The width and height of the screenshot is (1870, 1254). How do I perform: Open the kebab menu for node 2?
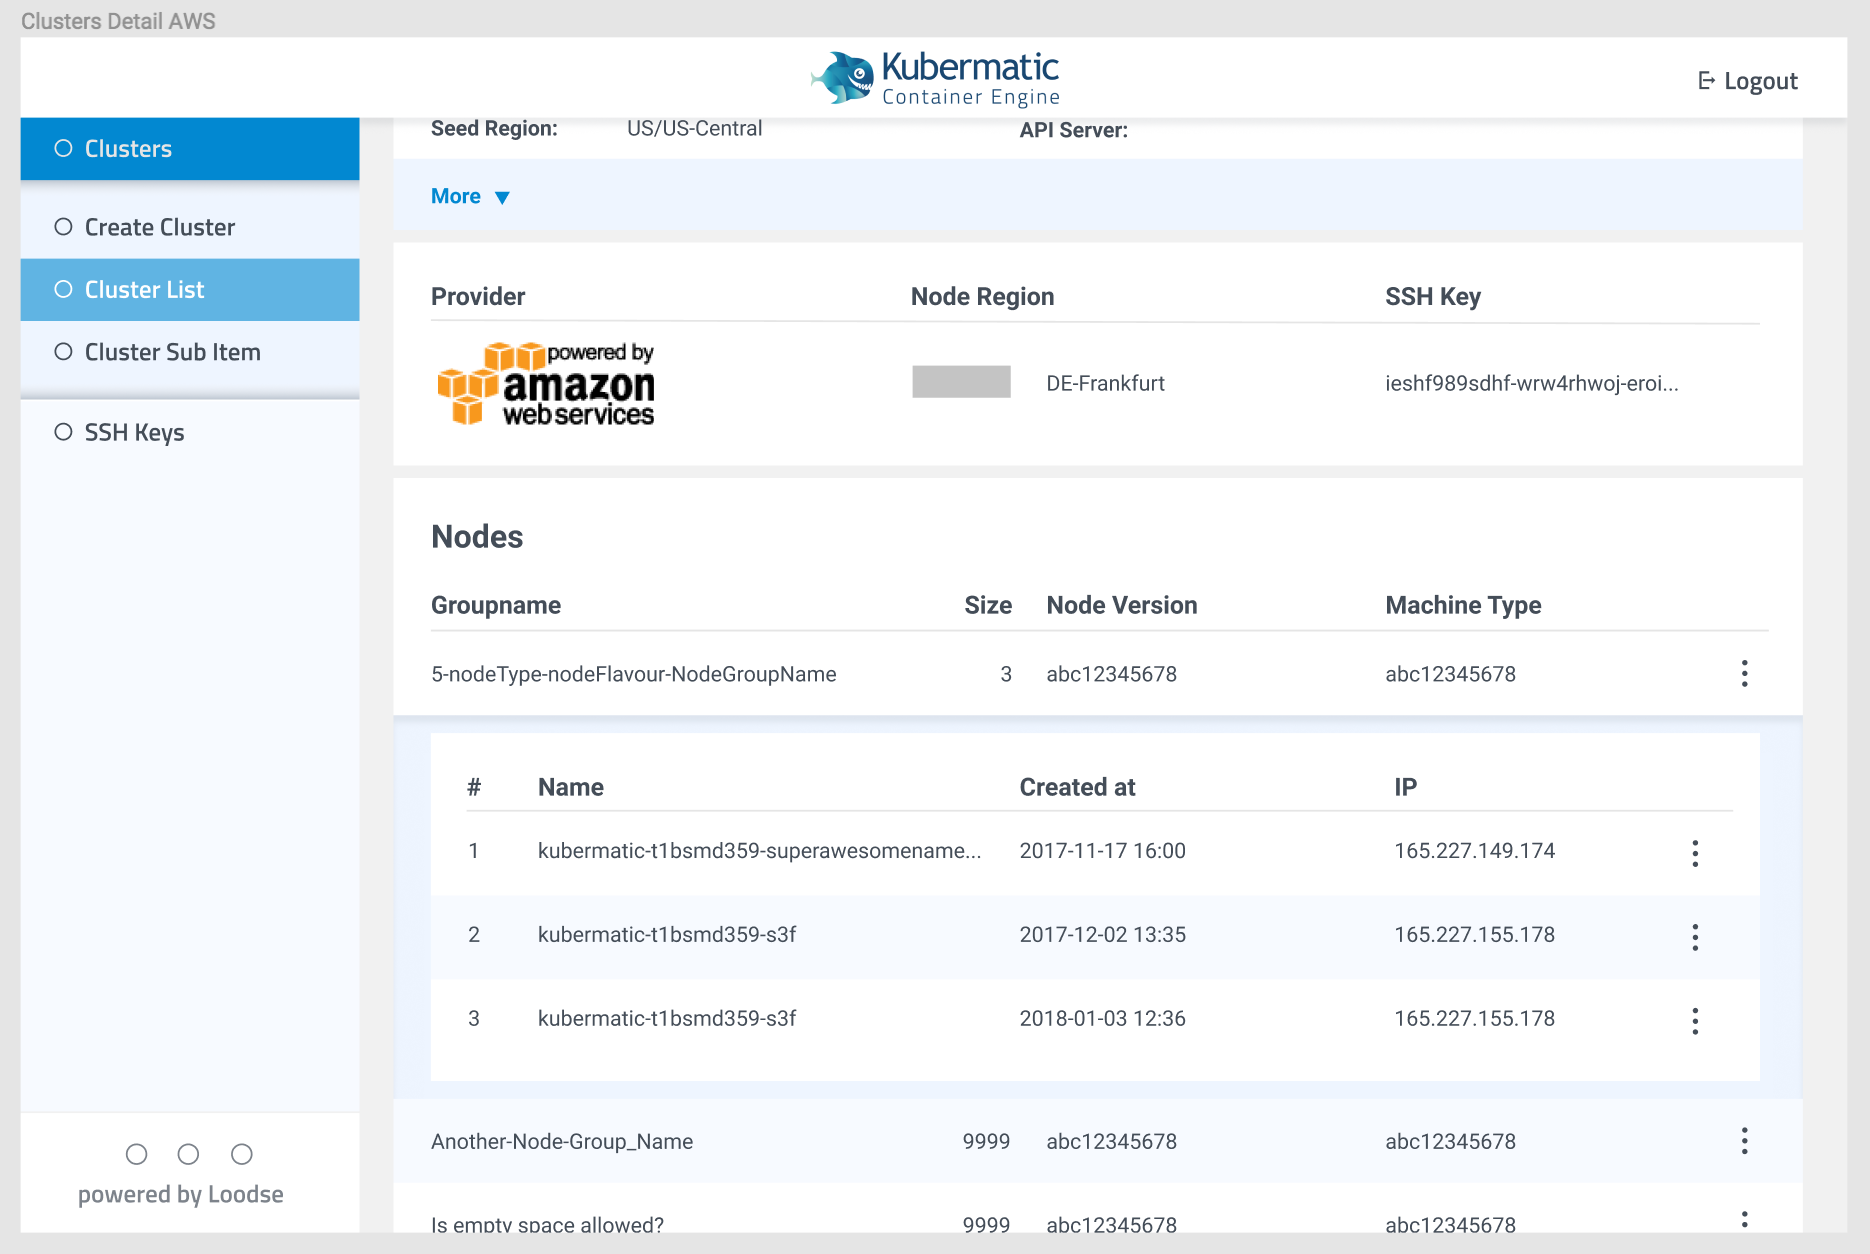[1695, 937]
